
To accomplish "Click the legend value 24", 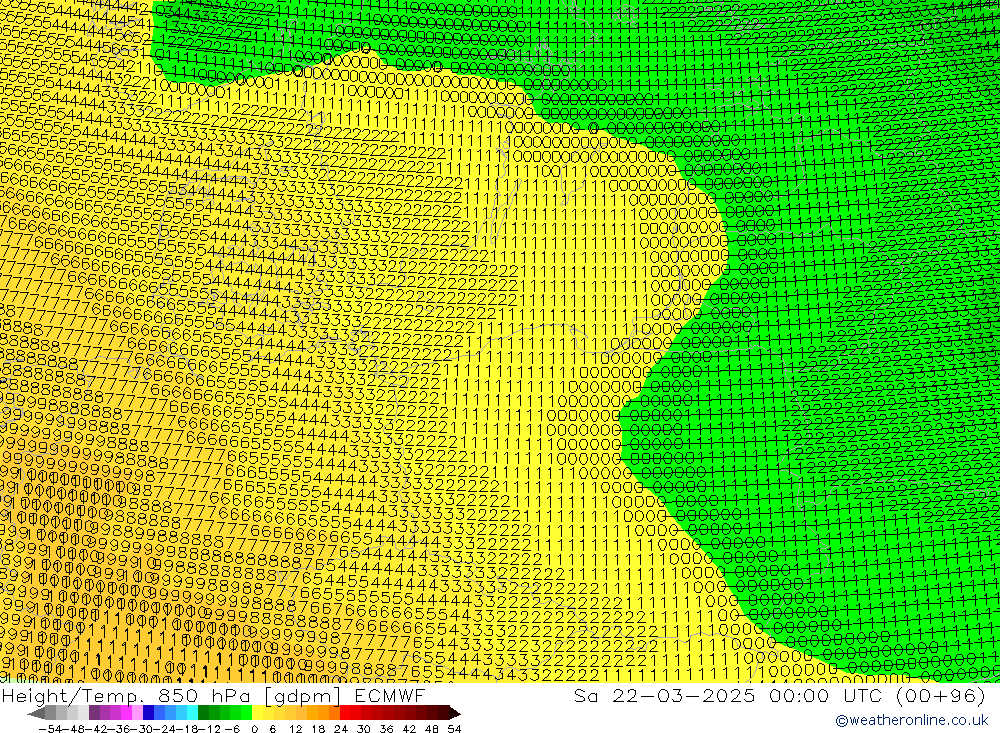I will pyautogui.click(x=341, y=729).
